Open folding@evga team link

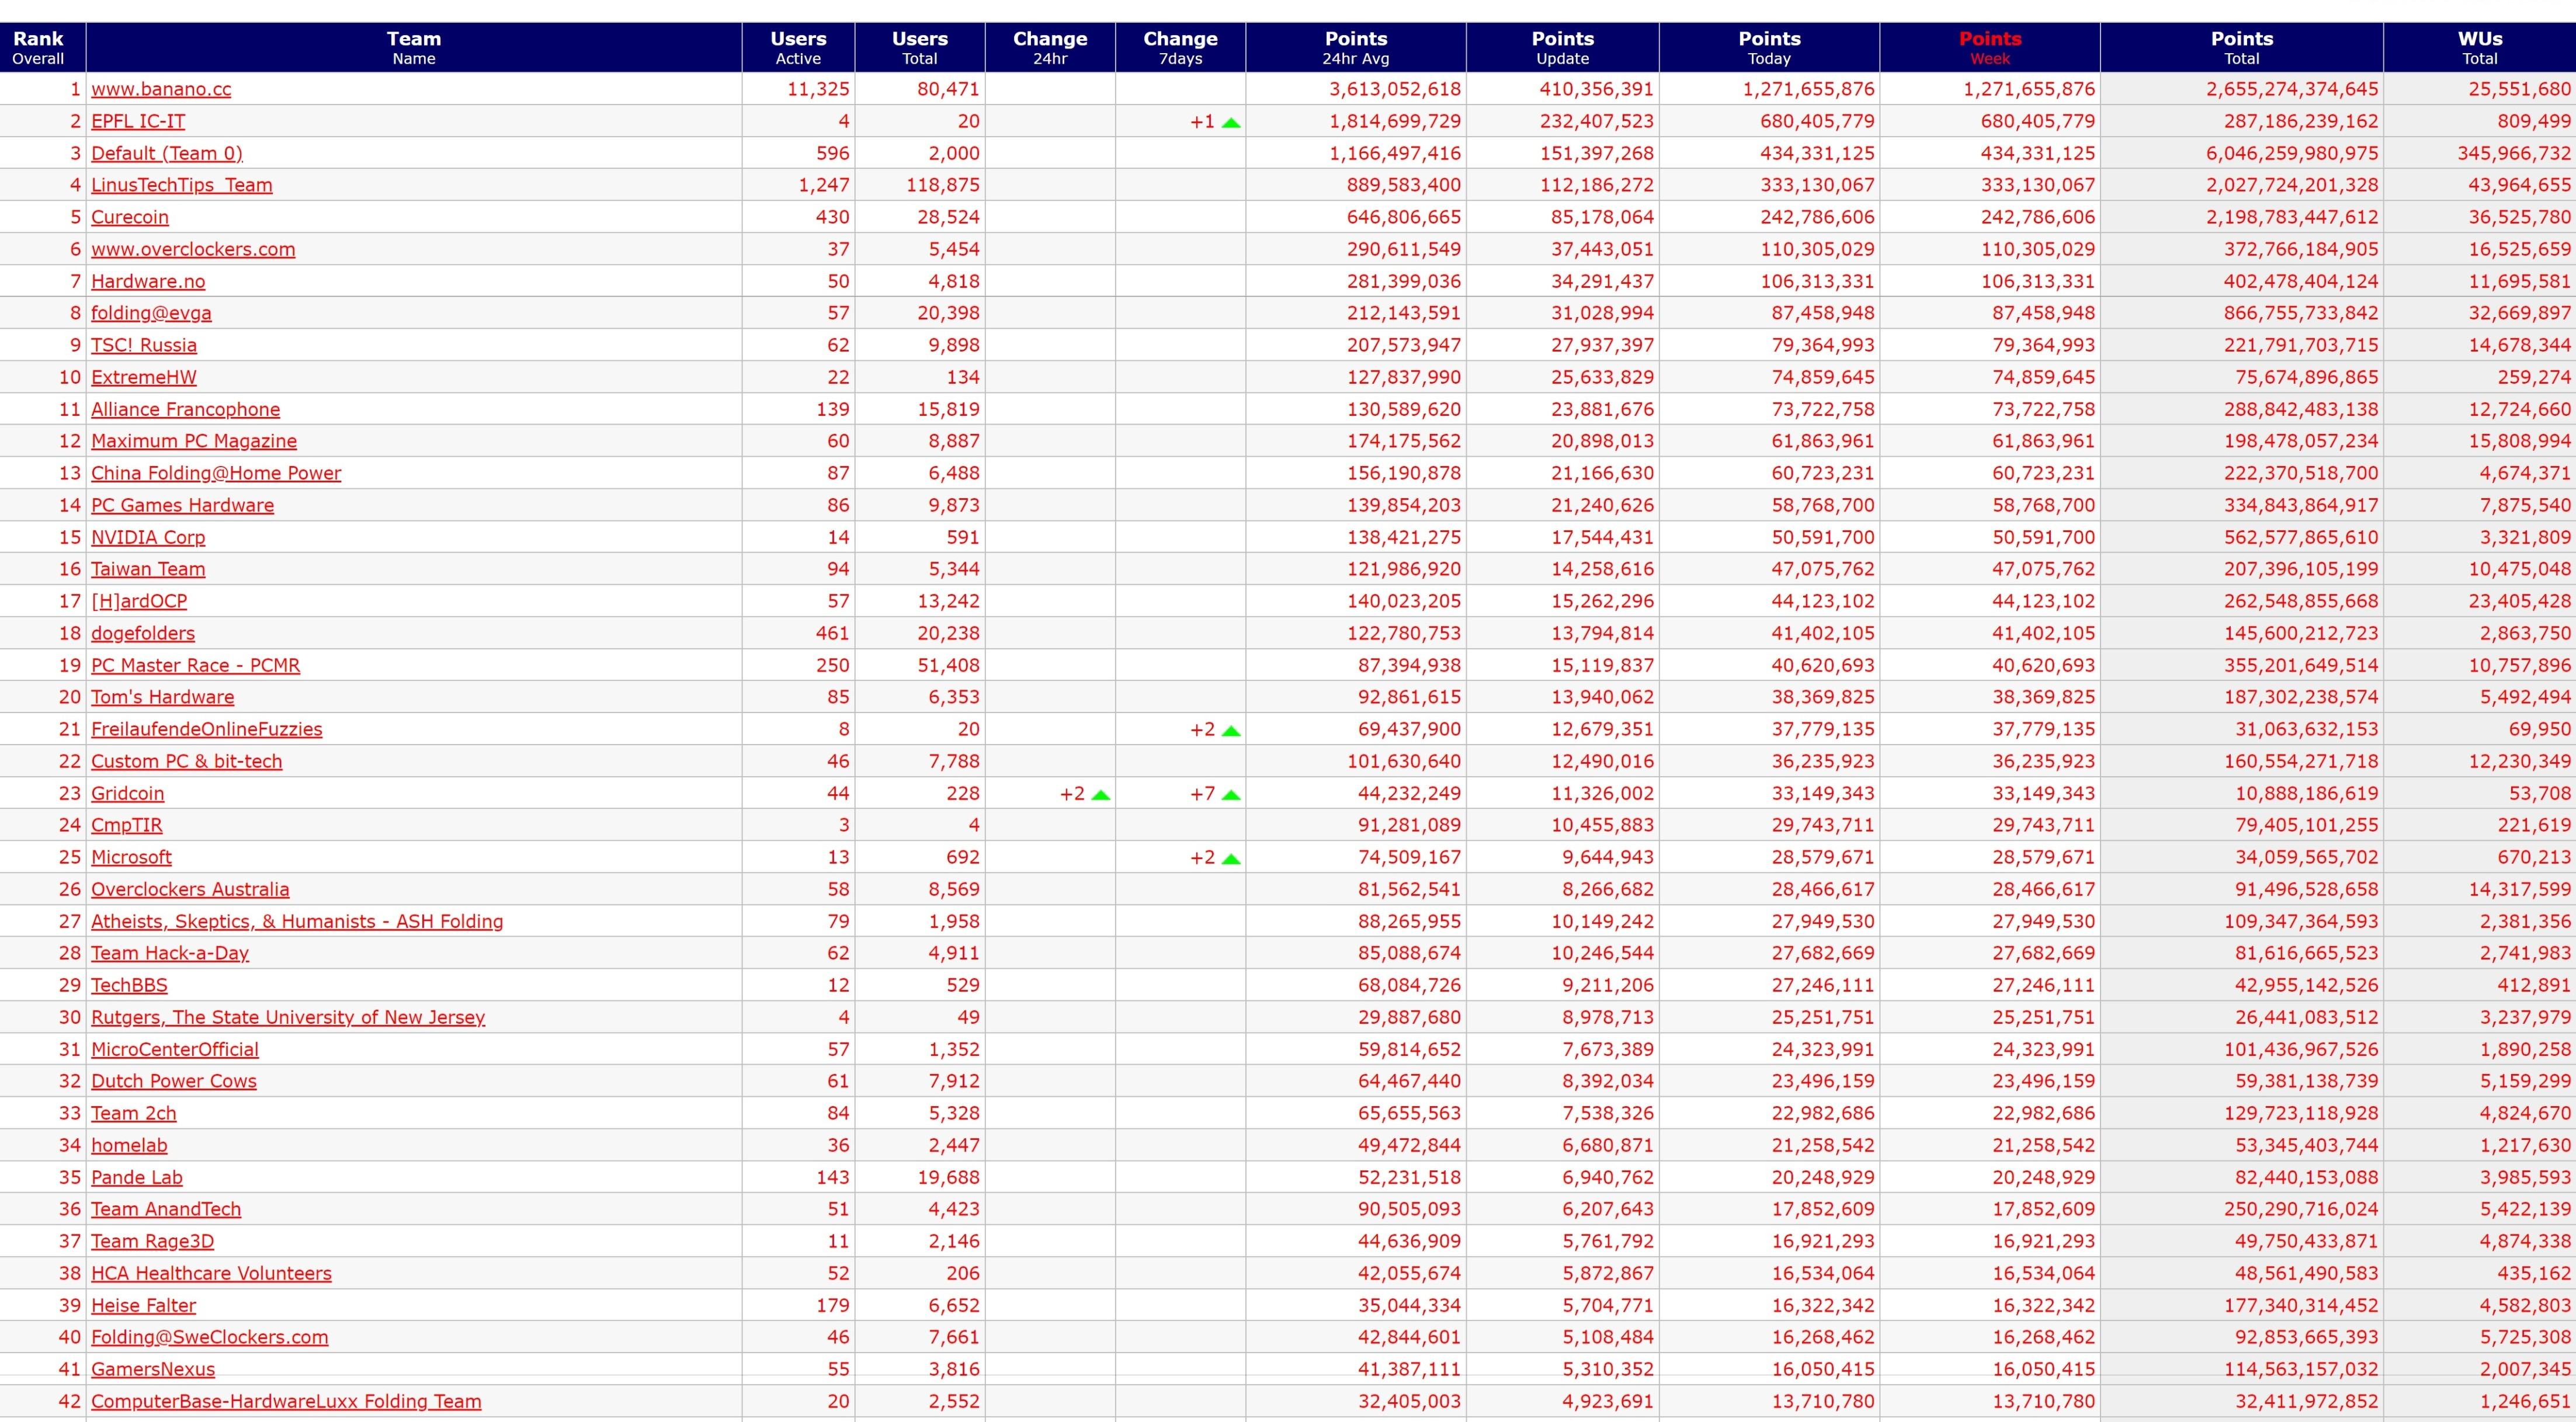click(151, 313)
